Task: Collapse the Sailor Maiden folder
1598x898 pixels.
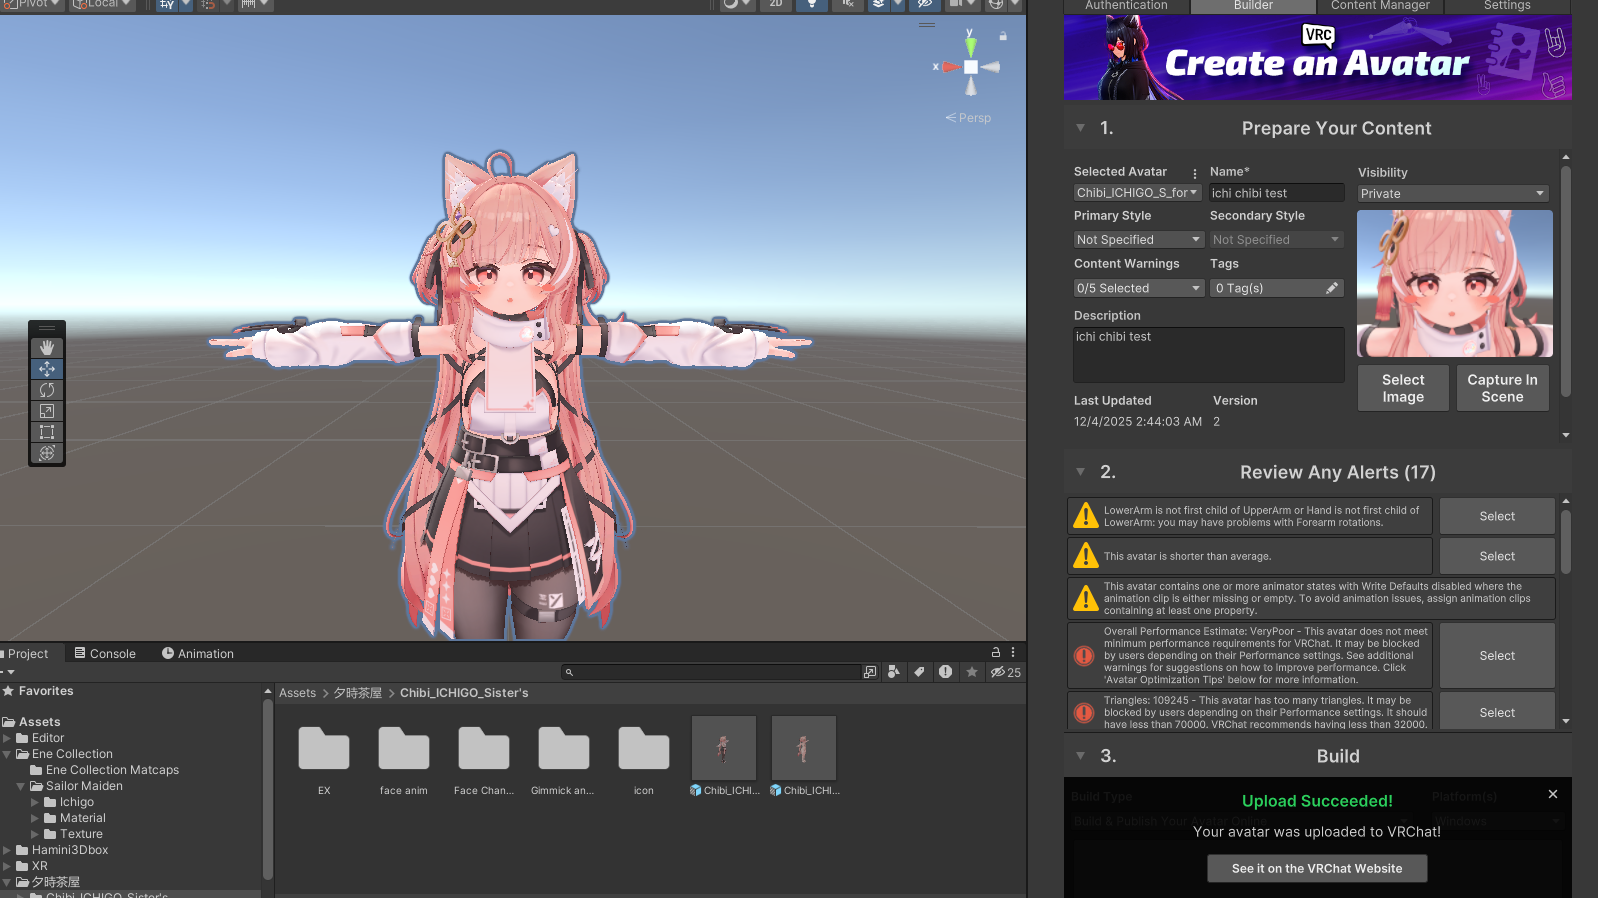Action: [21, 786]
